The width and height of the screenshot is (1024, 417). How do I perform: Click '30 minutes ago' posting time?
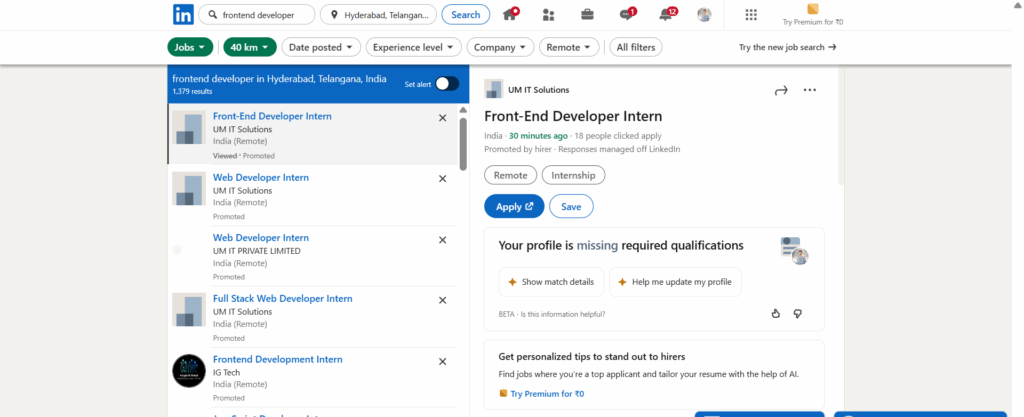(x=538, y=136)
